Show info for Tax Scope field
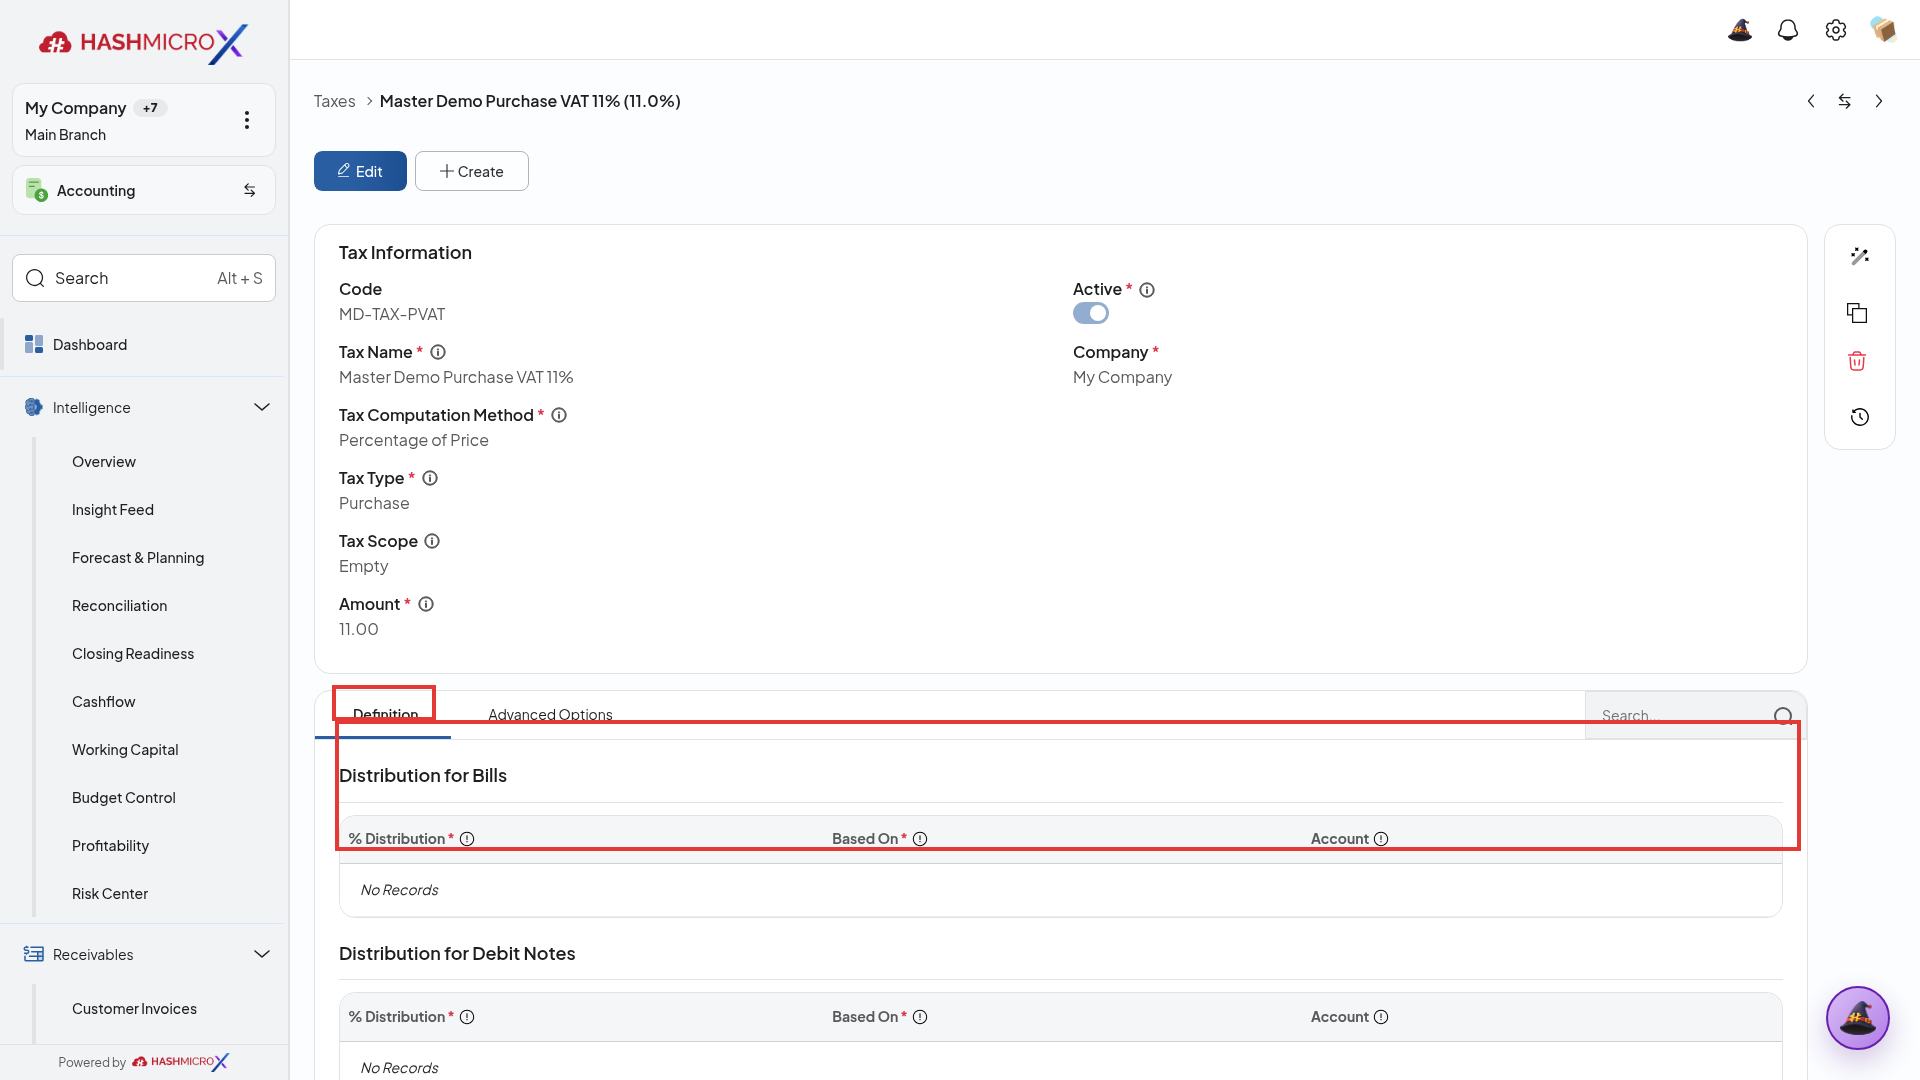 pos(432,541)
